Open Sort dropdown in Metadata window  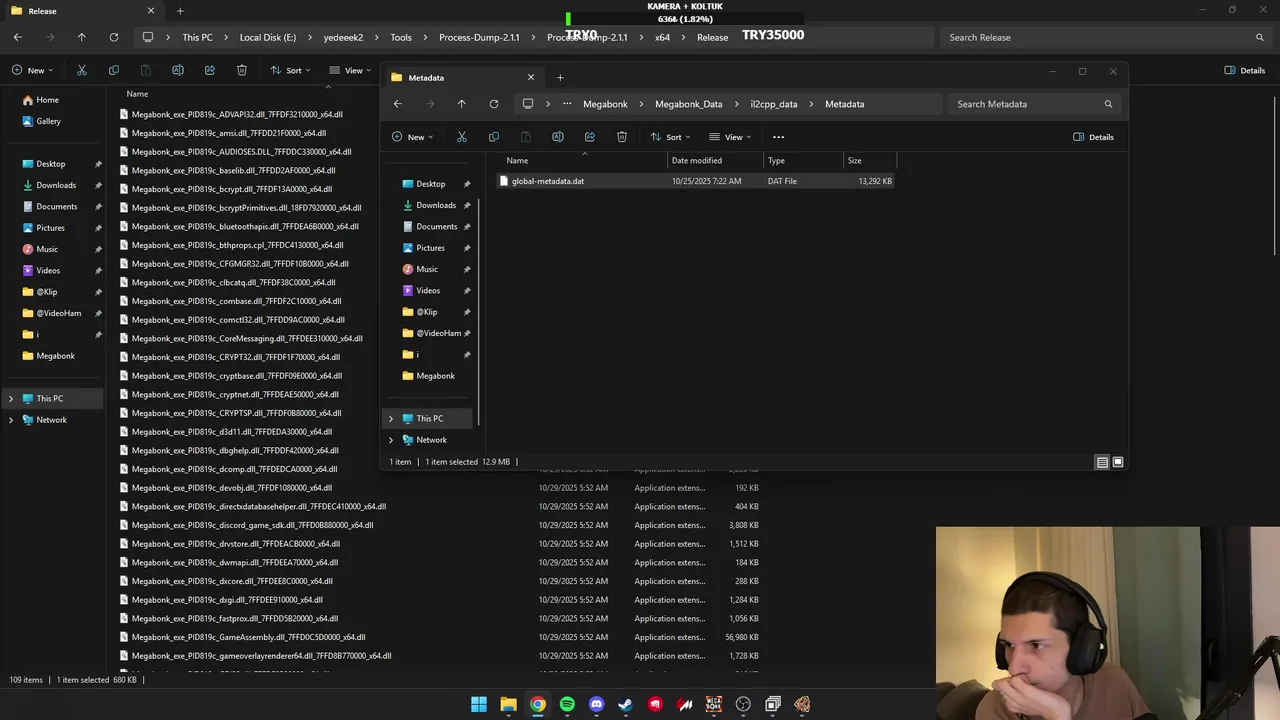[672, 137]
